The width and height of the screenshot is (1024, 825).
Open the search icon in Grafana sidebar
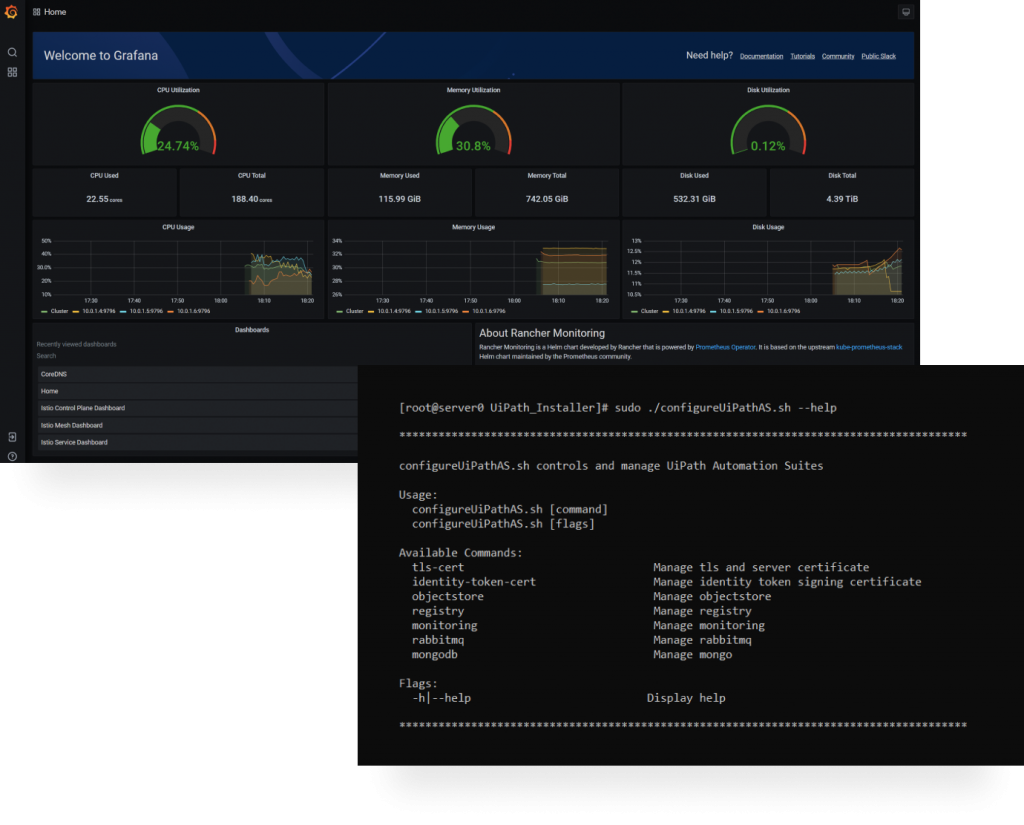click(12, 52)
